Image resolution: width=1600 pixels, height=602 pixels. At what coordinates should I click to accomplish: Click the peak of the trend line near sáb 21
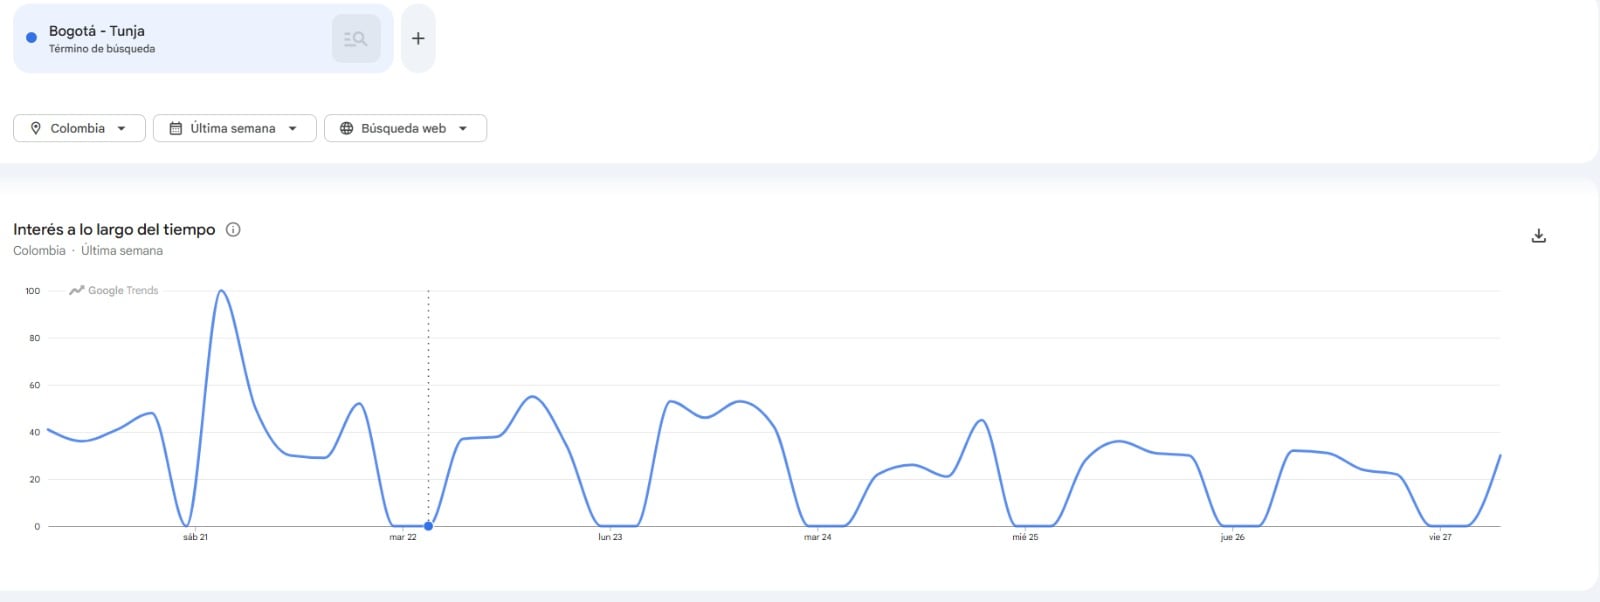(x=222, y=292)
